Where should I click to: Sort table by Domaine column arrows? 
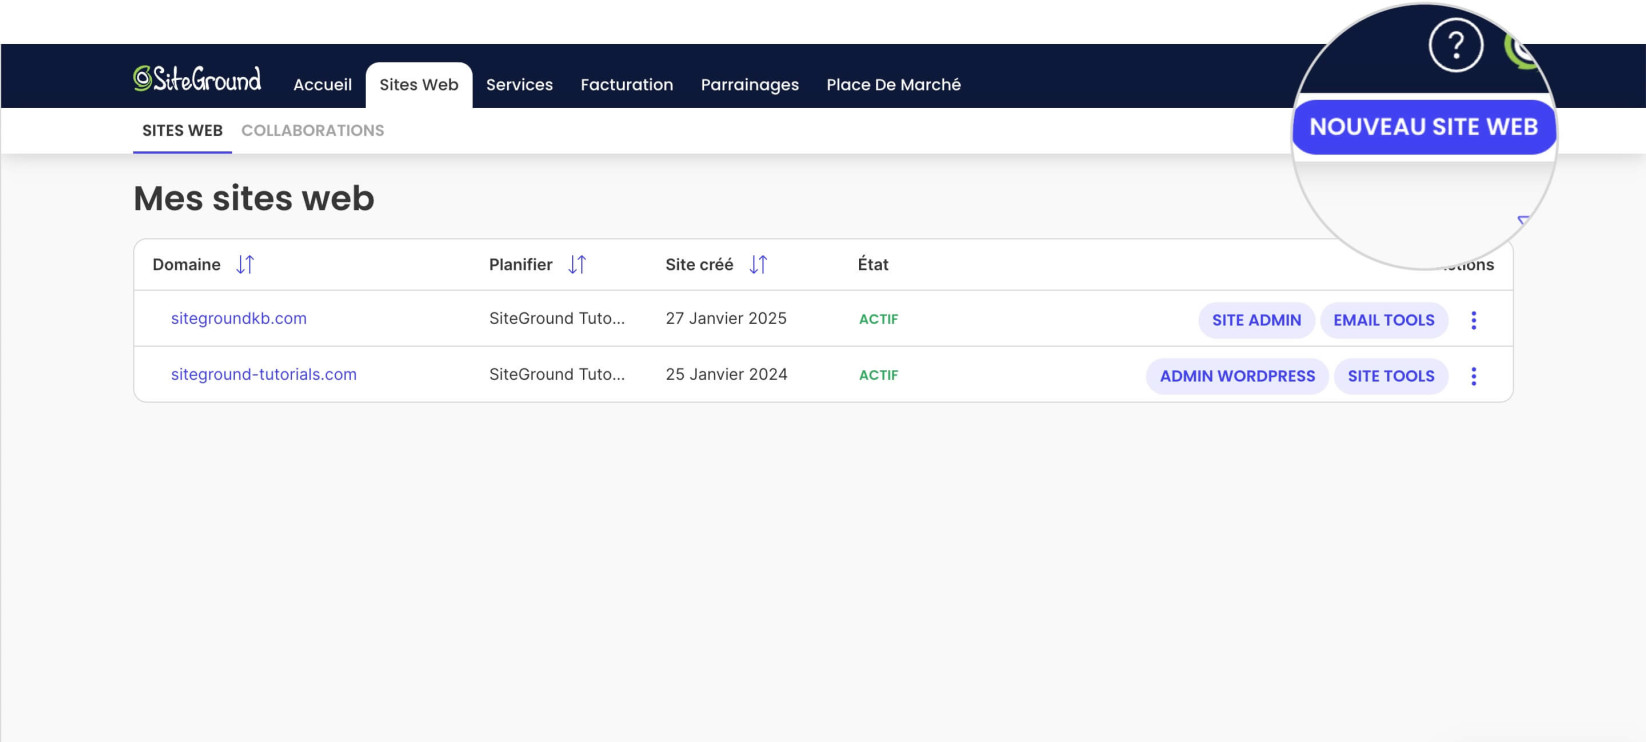[x=245, y=265]
